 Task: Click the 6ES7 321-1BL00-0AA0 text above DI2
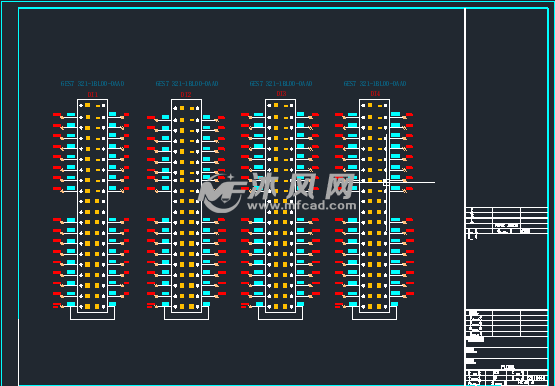[x=187, y=83]
